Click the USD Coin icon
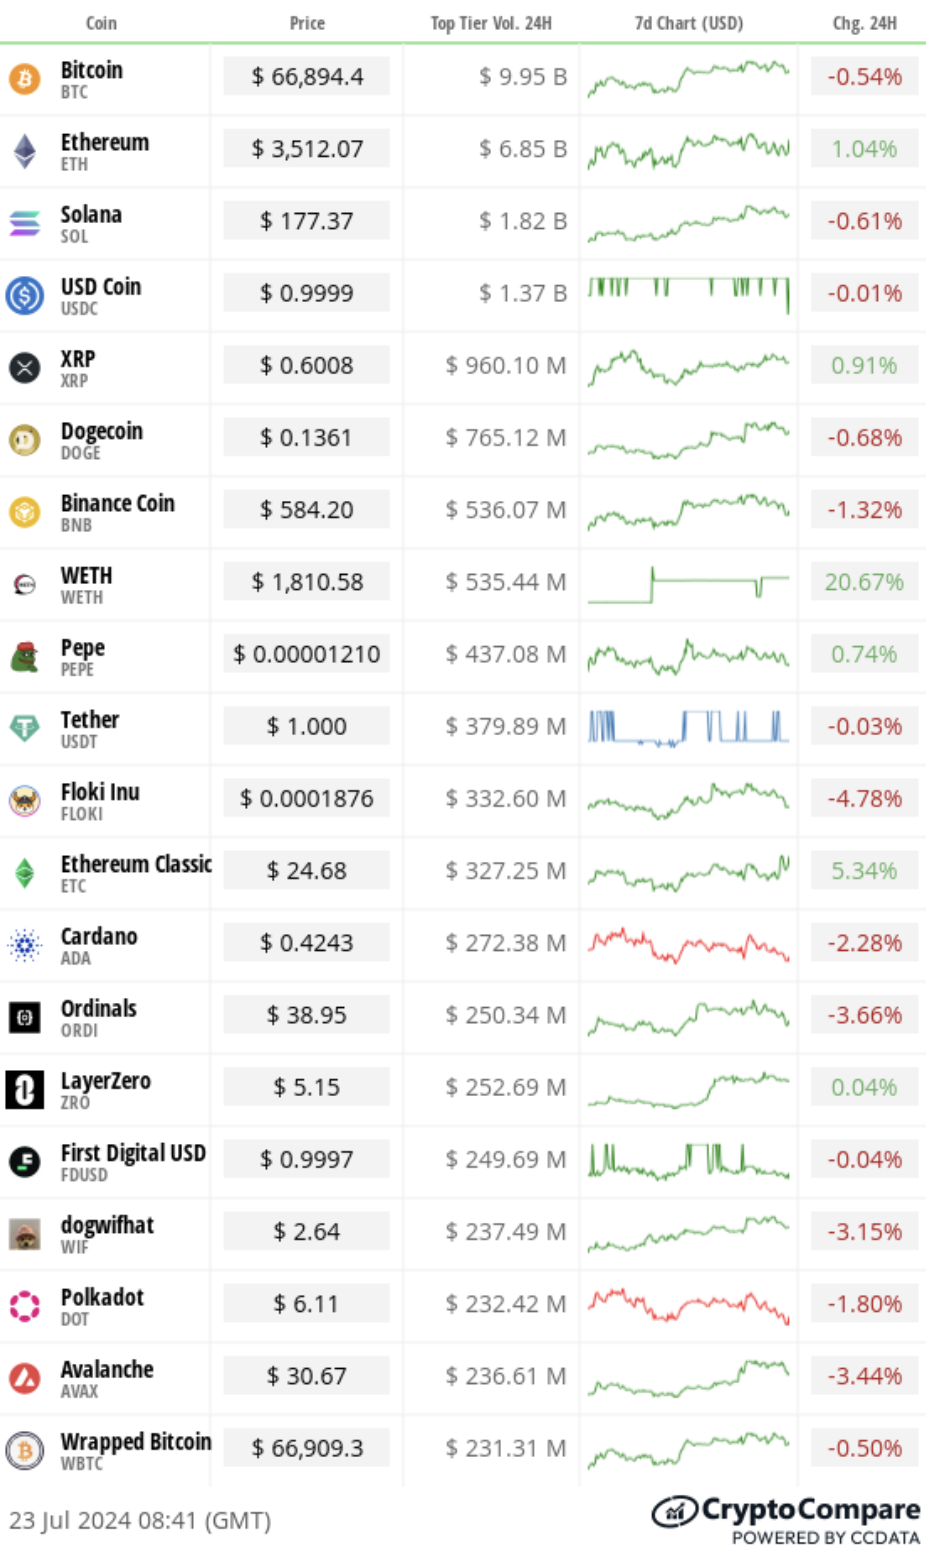The height and width of the screenshot is (1548, 926). (x=25, y=295)
